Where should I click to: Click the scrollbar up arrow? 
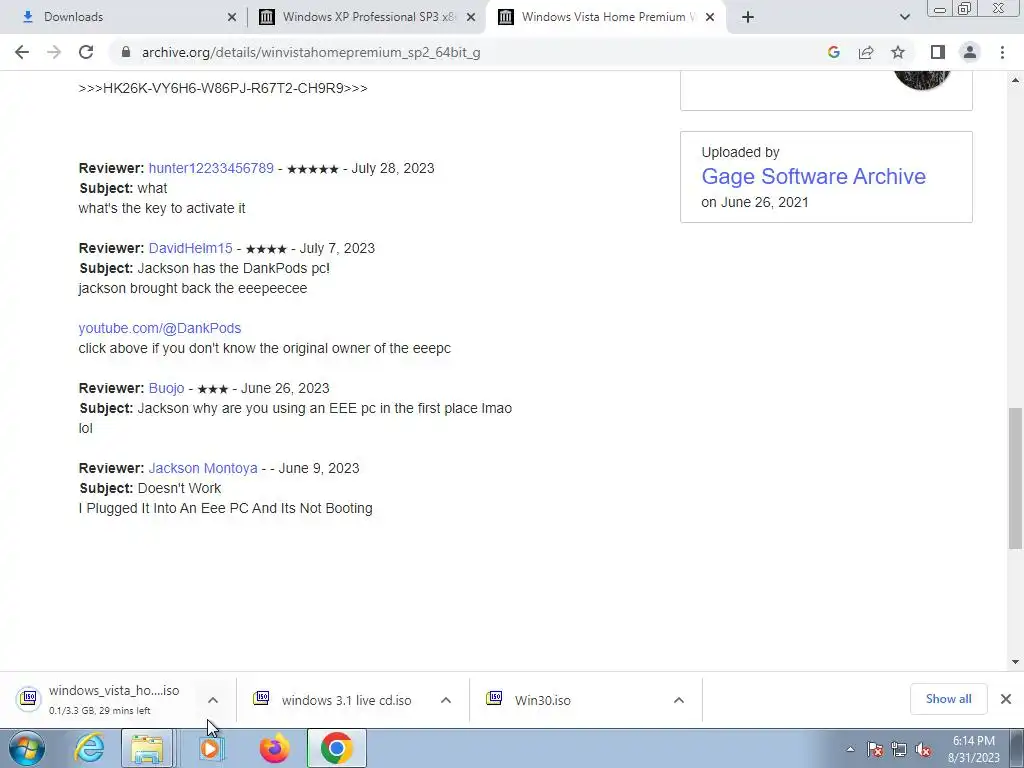tap(1015, 80)
